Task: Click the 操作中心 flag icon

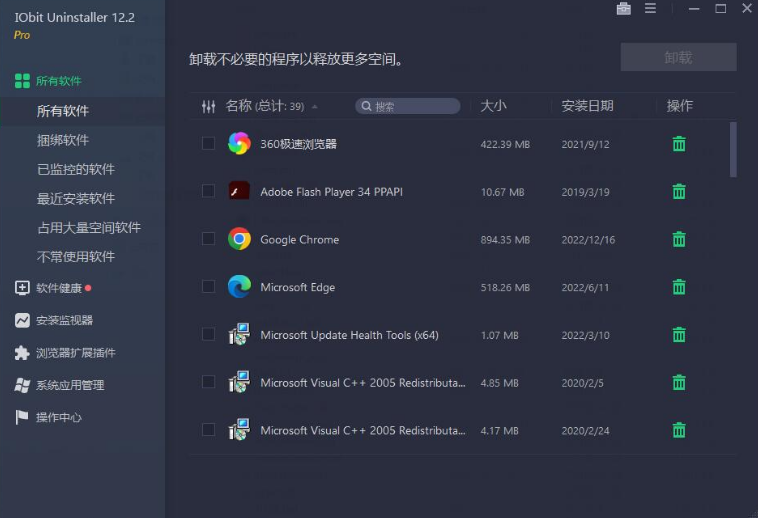Action: coord(22,417)
